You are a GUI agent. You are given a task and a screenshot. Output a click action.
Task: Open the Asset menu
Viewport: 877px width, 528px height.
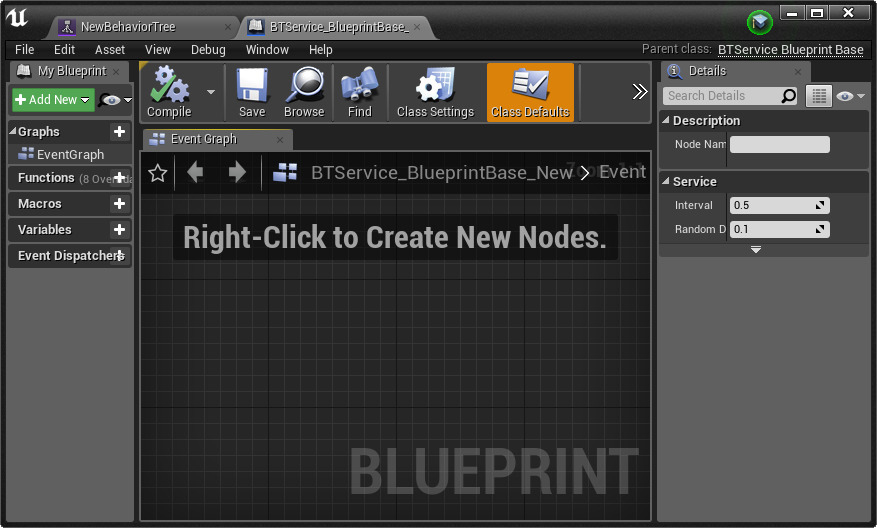coord(110,49)
